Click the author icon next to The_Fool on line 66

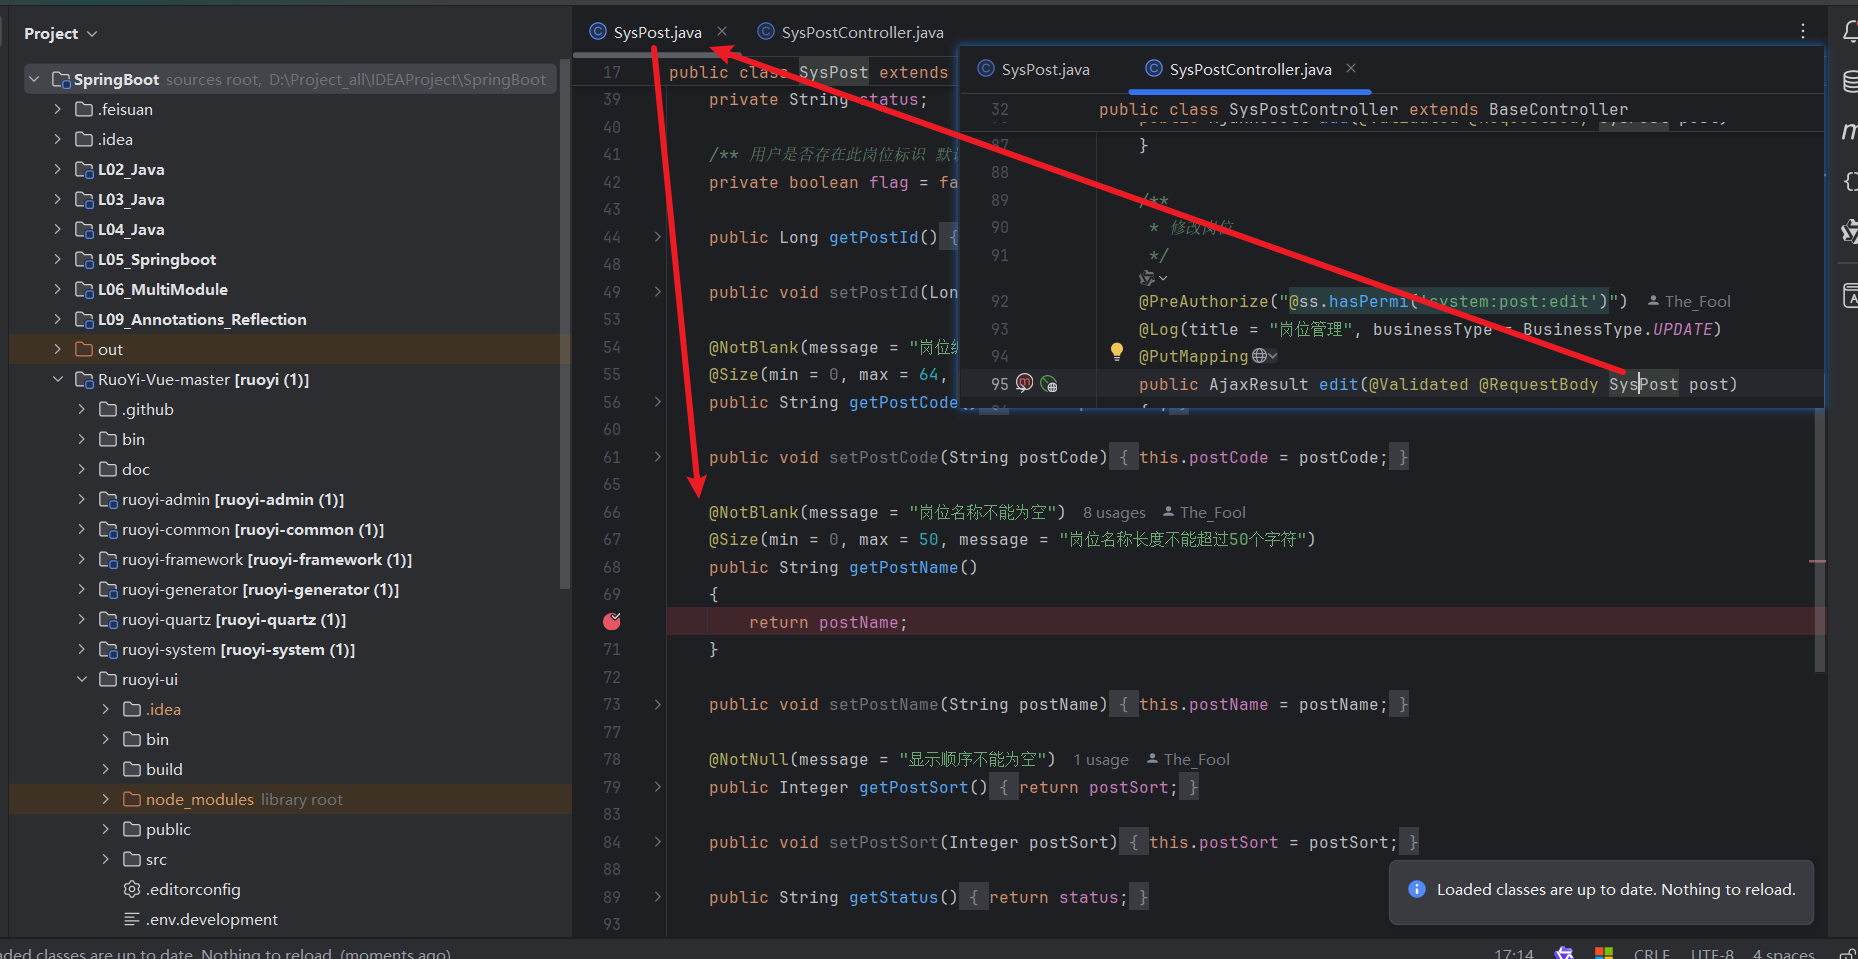1168,512
